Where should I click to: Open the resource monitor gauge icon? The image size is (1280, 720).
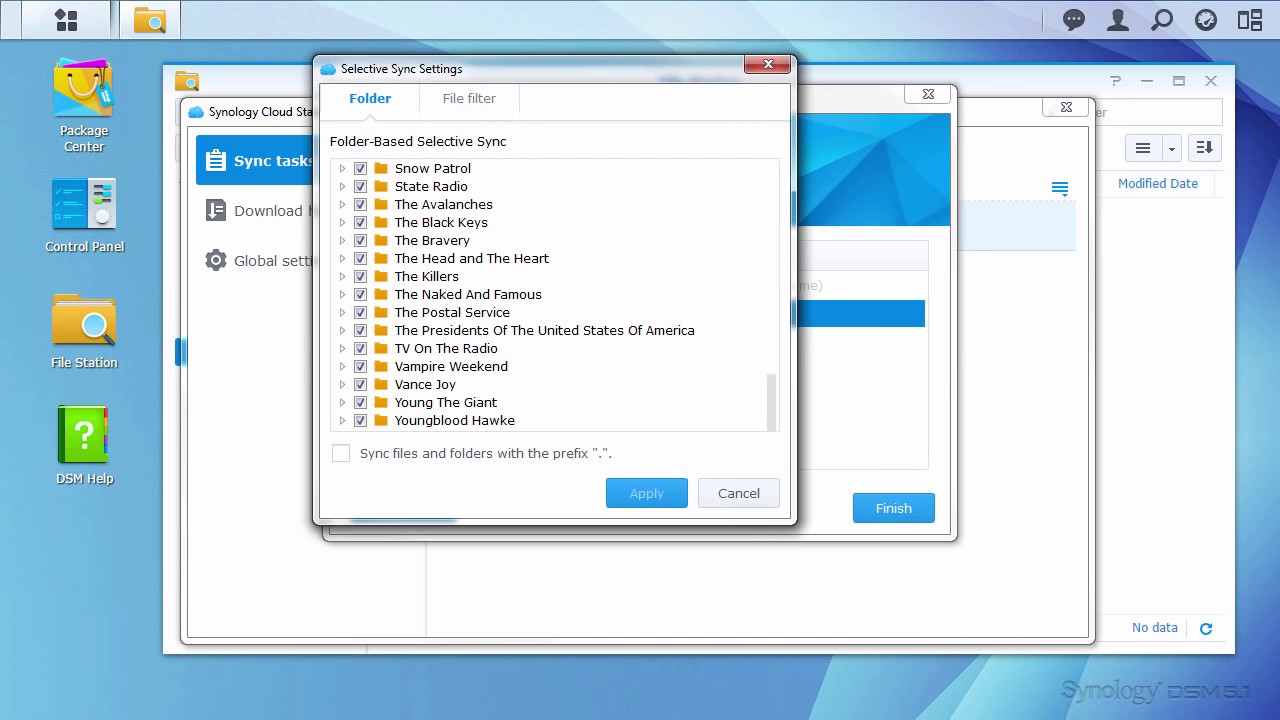(x=1206, y=20)
